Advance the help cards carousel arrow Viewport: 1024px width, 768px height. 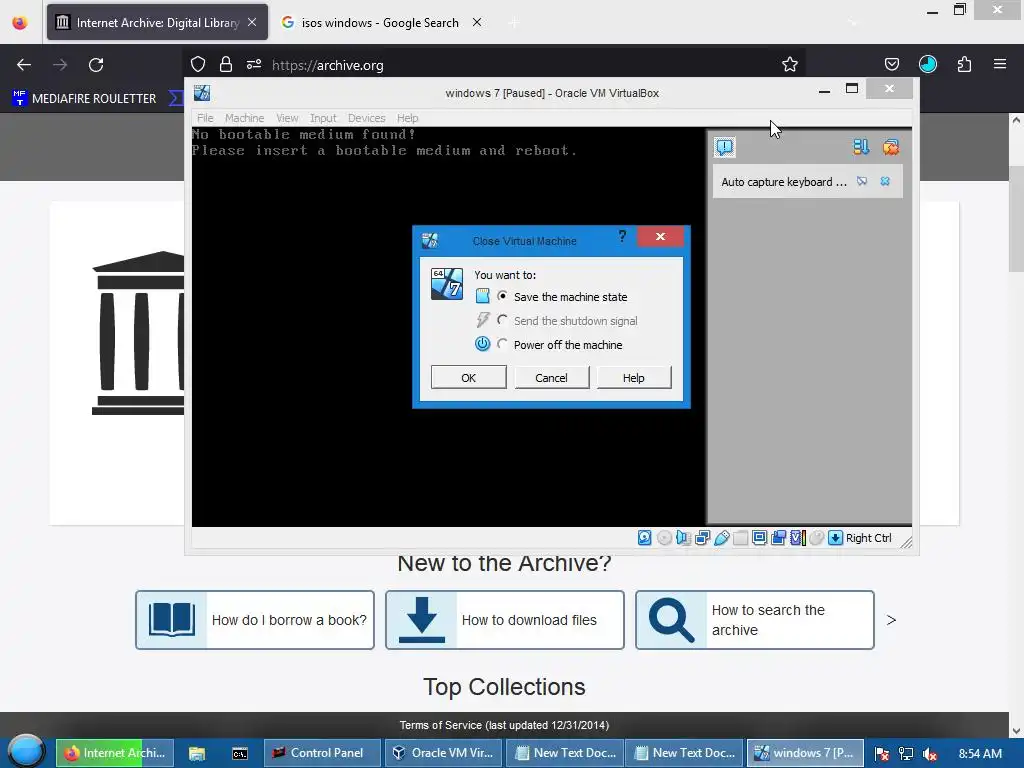891,620
